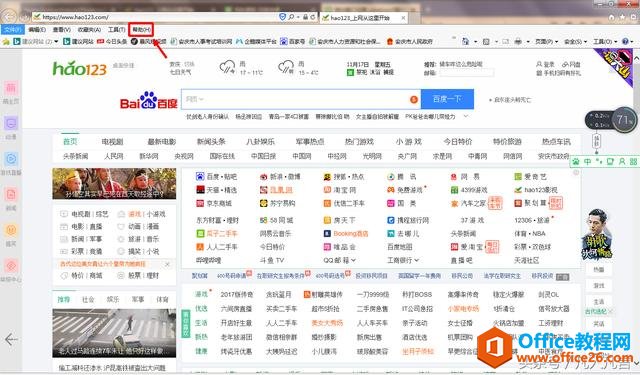Click the blue help question mark icon
The image size is (640, 375).
(x=625, y=42)
